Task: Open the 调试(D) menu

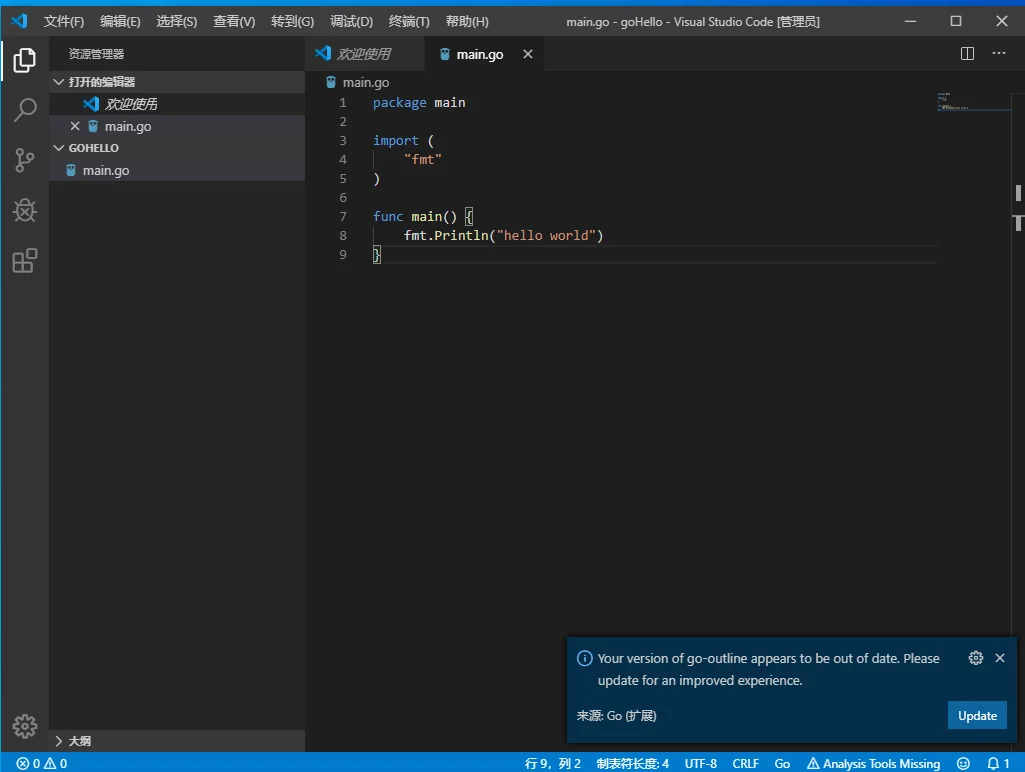Action: [x=351, y=22]
